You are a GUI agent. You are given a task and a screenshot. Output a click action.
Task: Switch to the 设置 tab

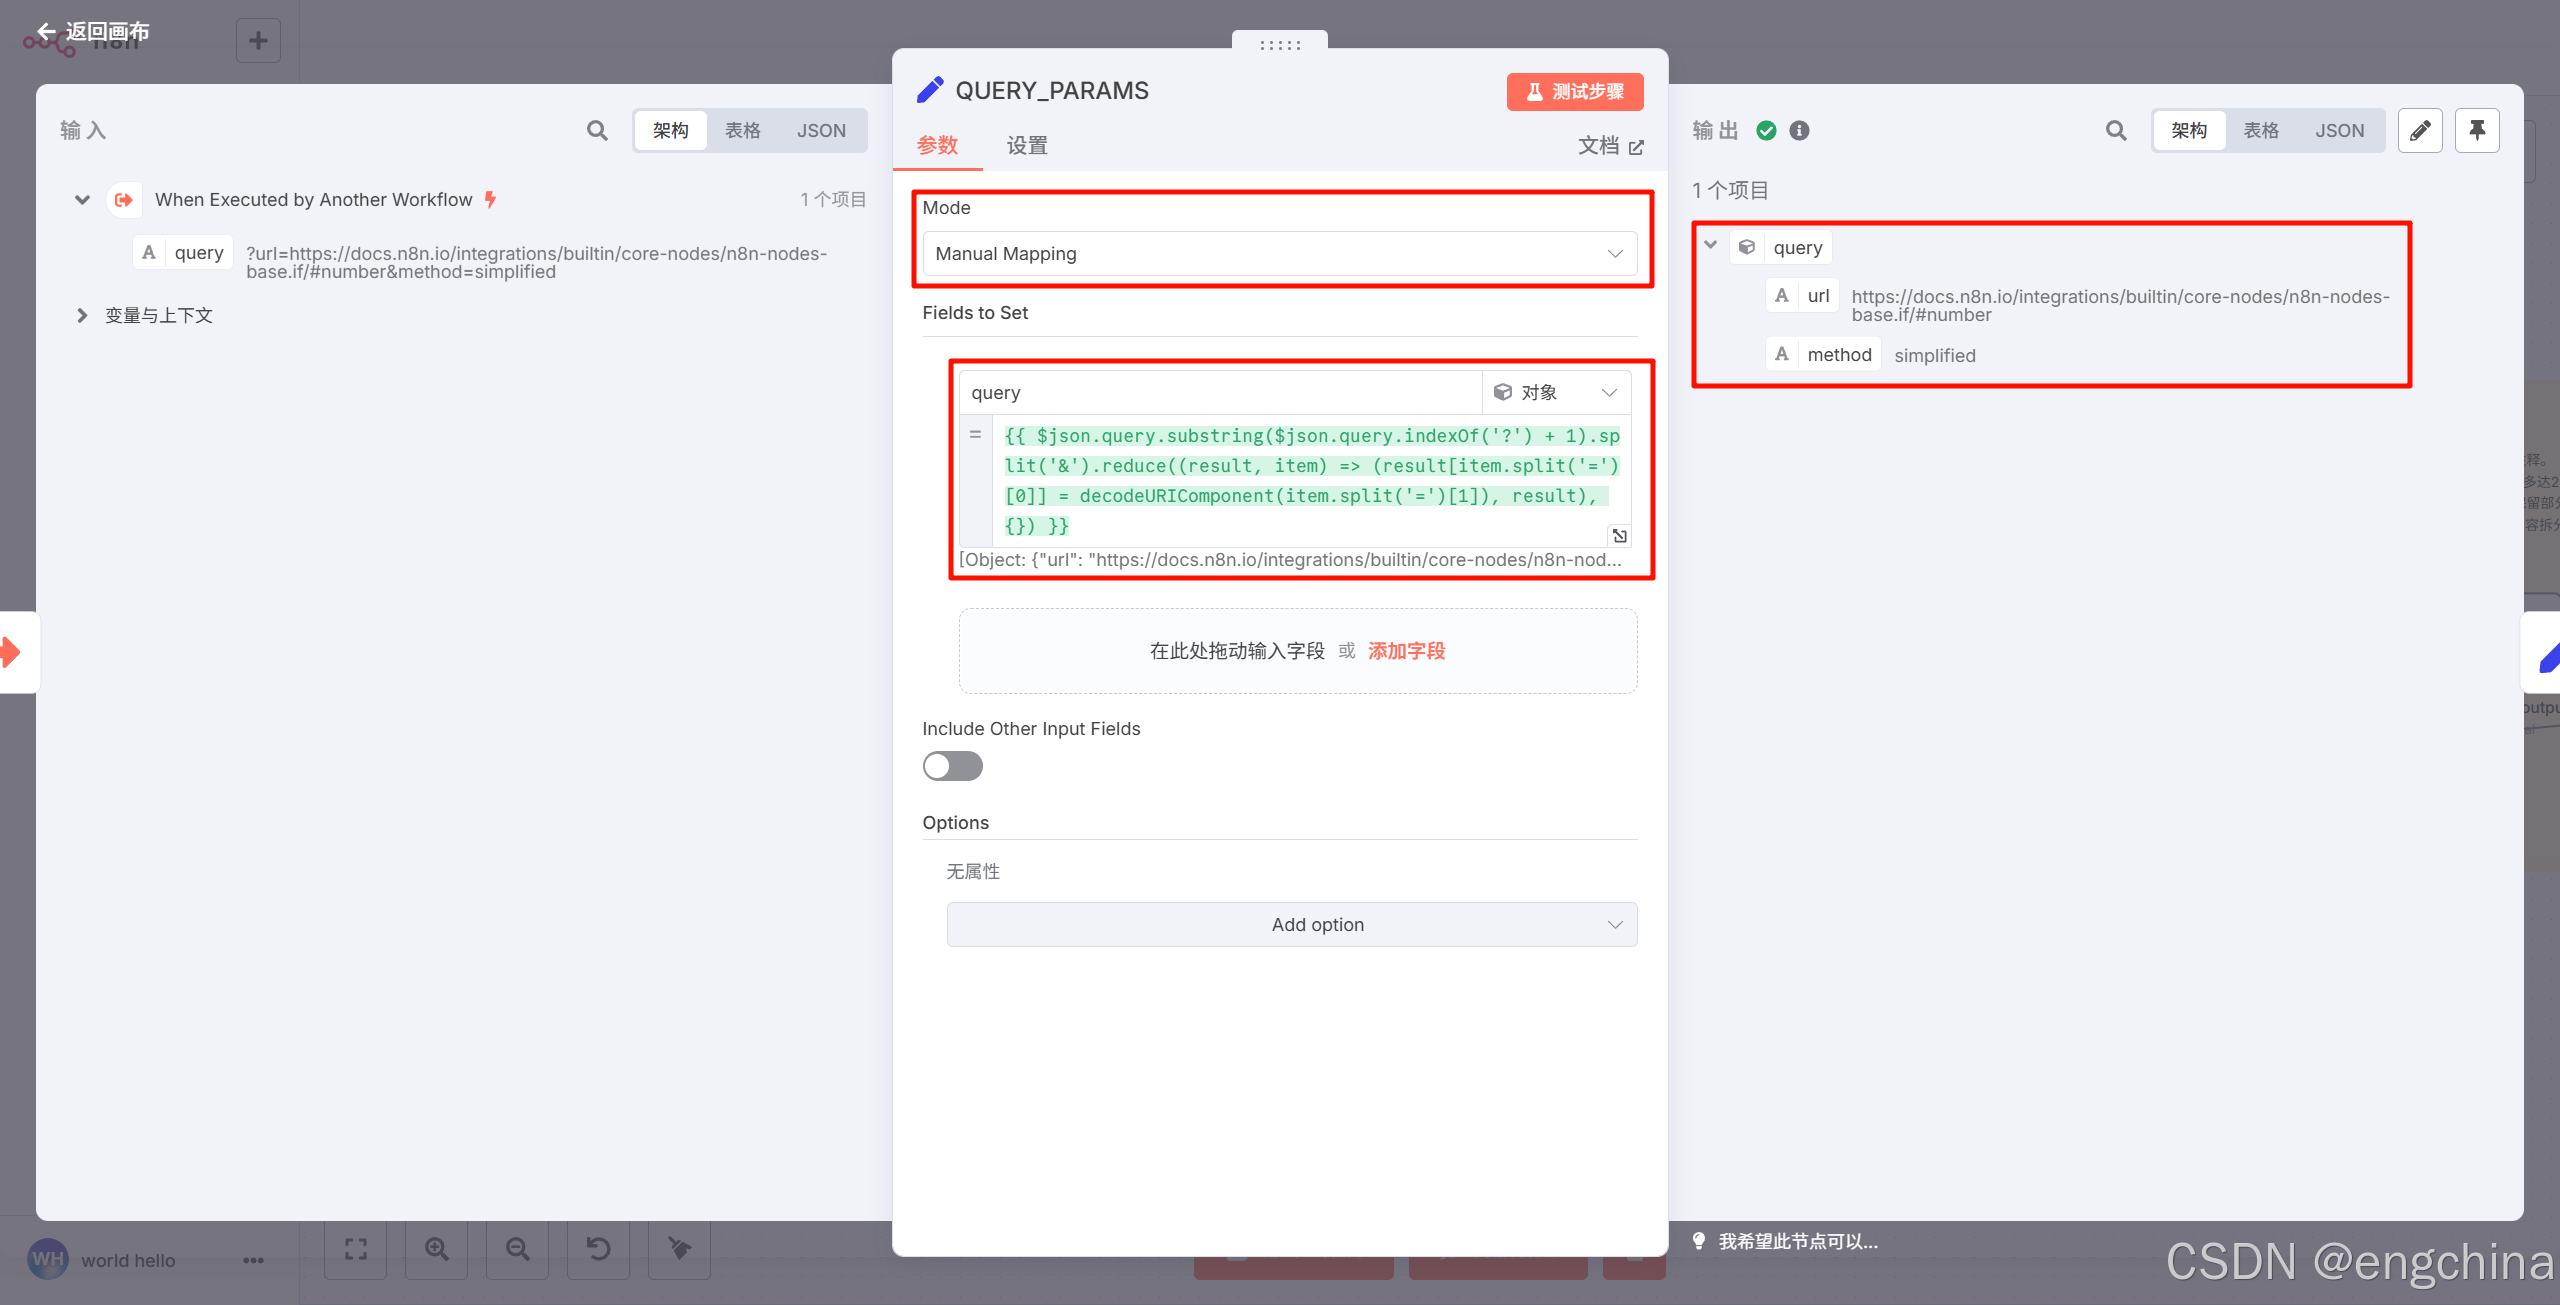pos(1027,146)
